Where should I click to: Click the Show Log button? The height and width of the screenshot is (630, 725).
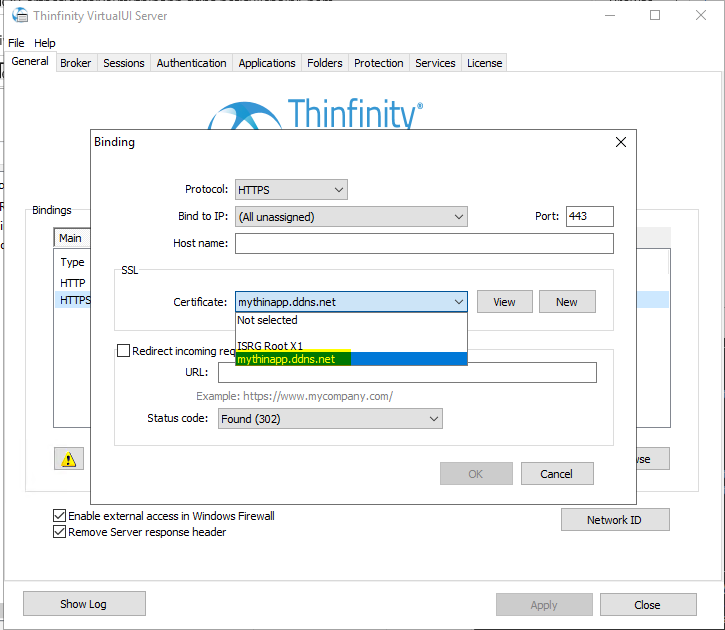pos(84,604)
